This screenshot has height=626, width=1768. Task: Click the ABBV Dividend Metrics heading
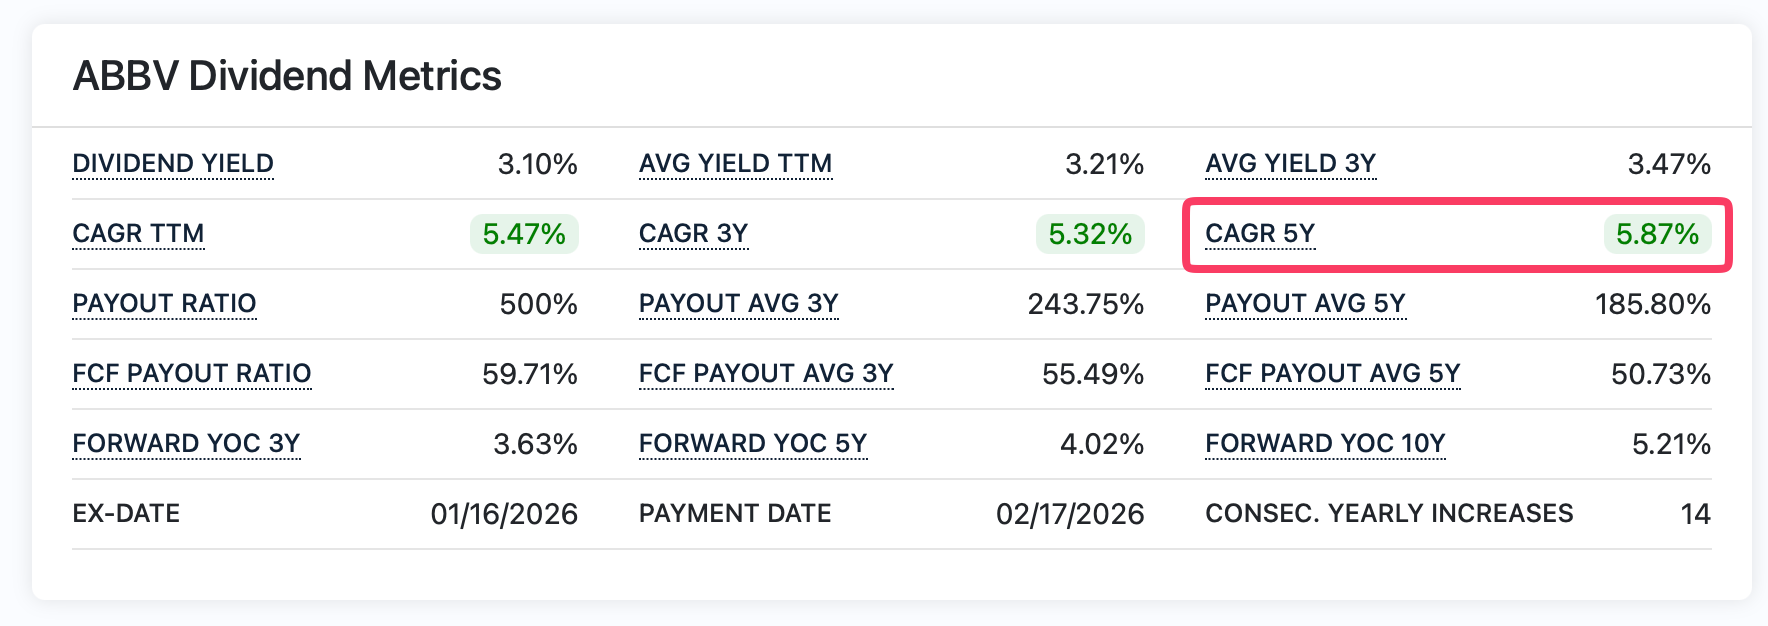[288, 75]
